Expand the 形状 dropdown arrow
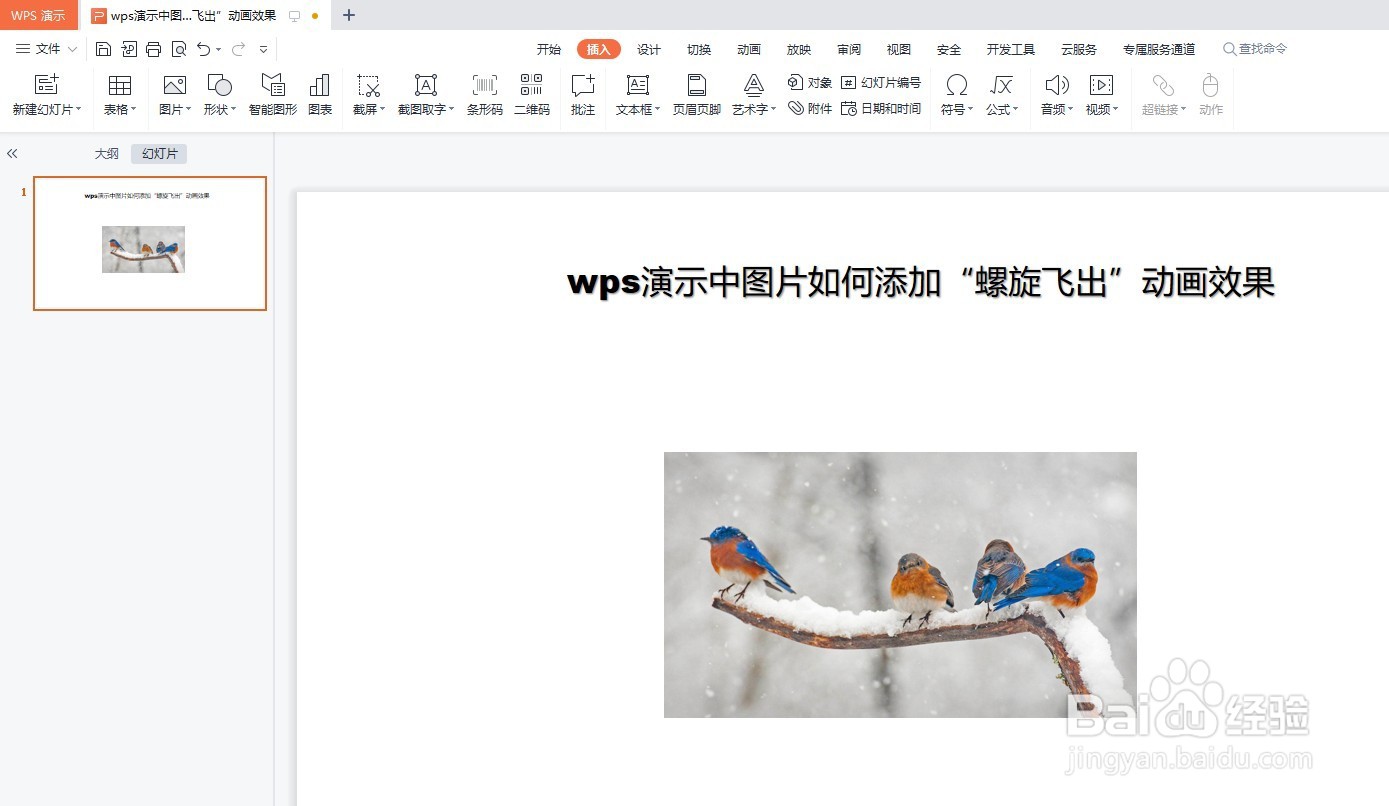 click(x=234, y=110)
